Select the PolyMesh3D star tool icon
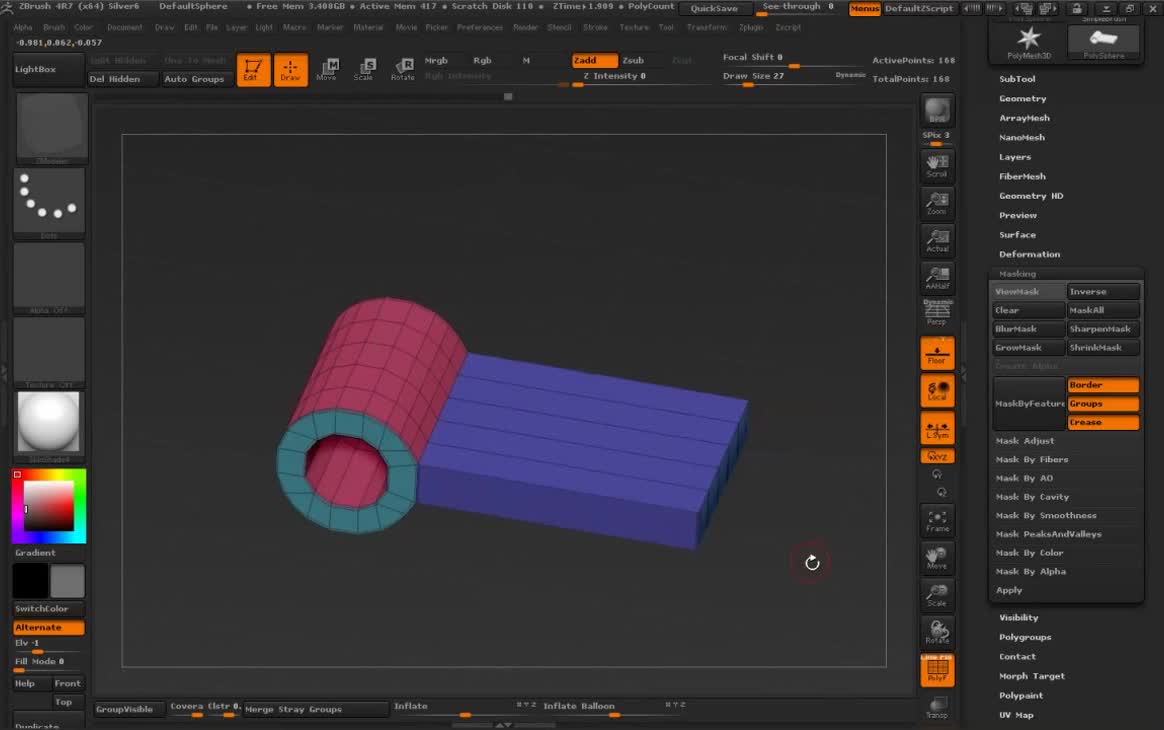 [1028, 42]
